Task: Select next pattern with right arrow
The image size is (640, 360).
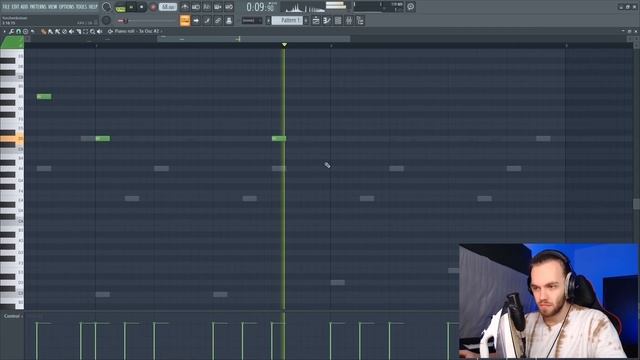Action: 306,20
